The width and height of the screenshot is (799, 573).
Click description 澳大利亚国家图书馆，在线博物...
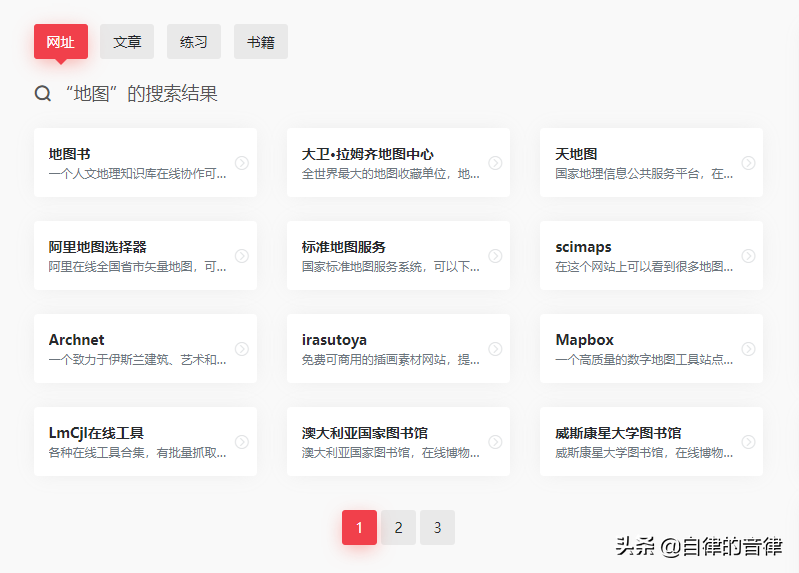390,453
